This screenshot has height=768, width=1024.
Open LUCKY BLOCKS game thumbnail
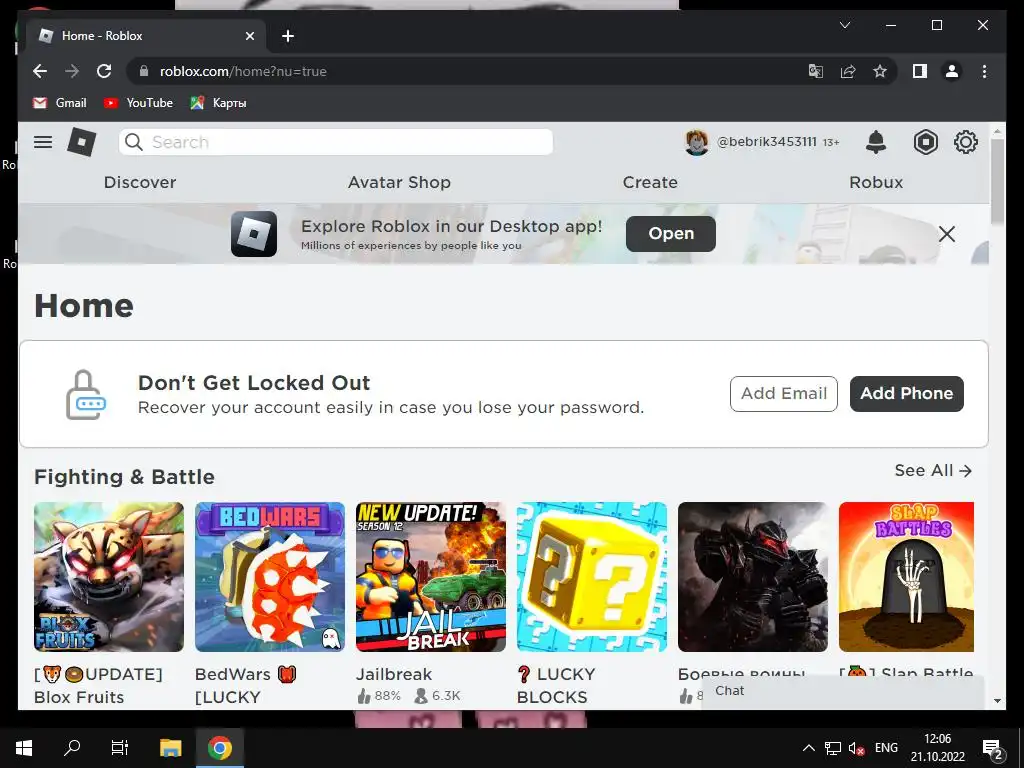(592, 577)
